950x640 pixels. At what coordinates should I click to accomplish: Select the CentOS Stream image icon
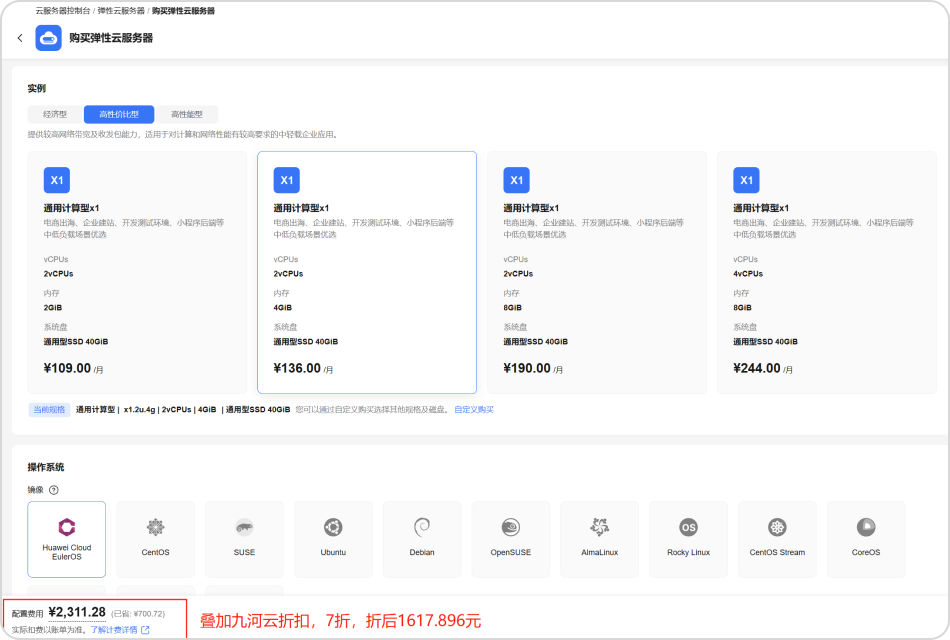777,527
